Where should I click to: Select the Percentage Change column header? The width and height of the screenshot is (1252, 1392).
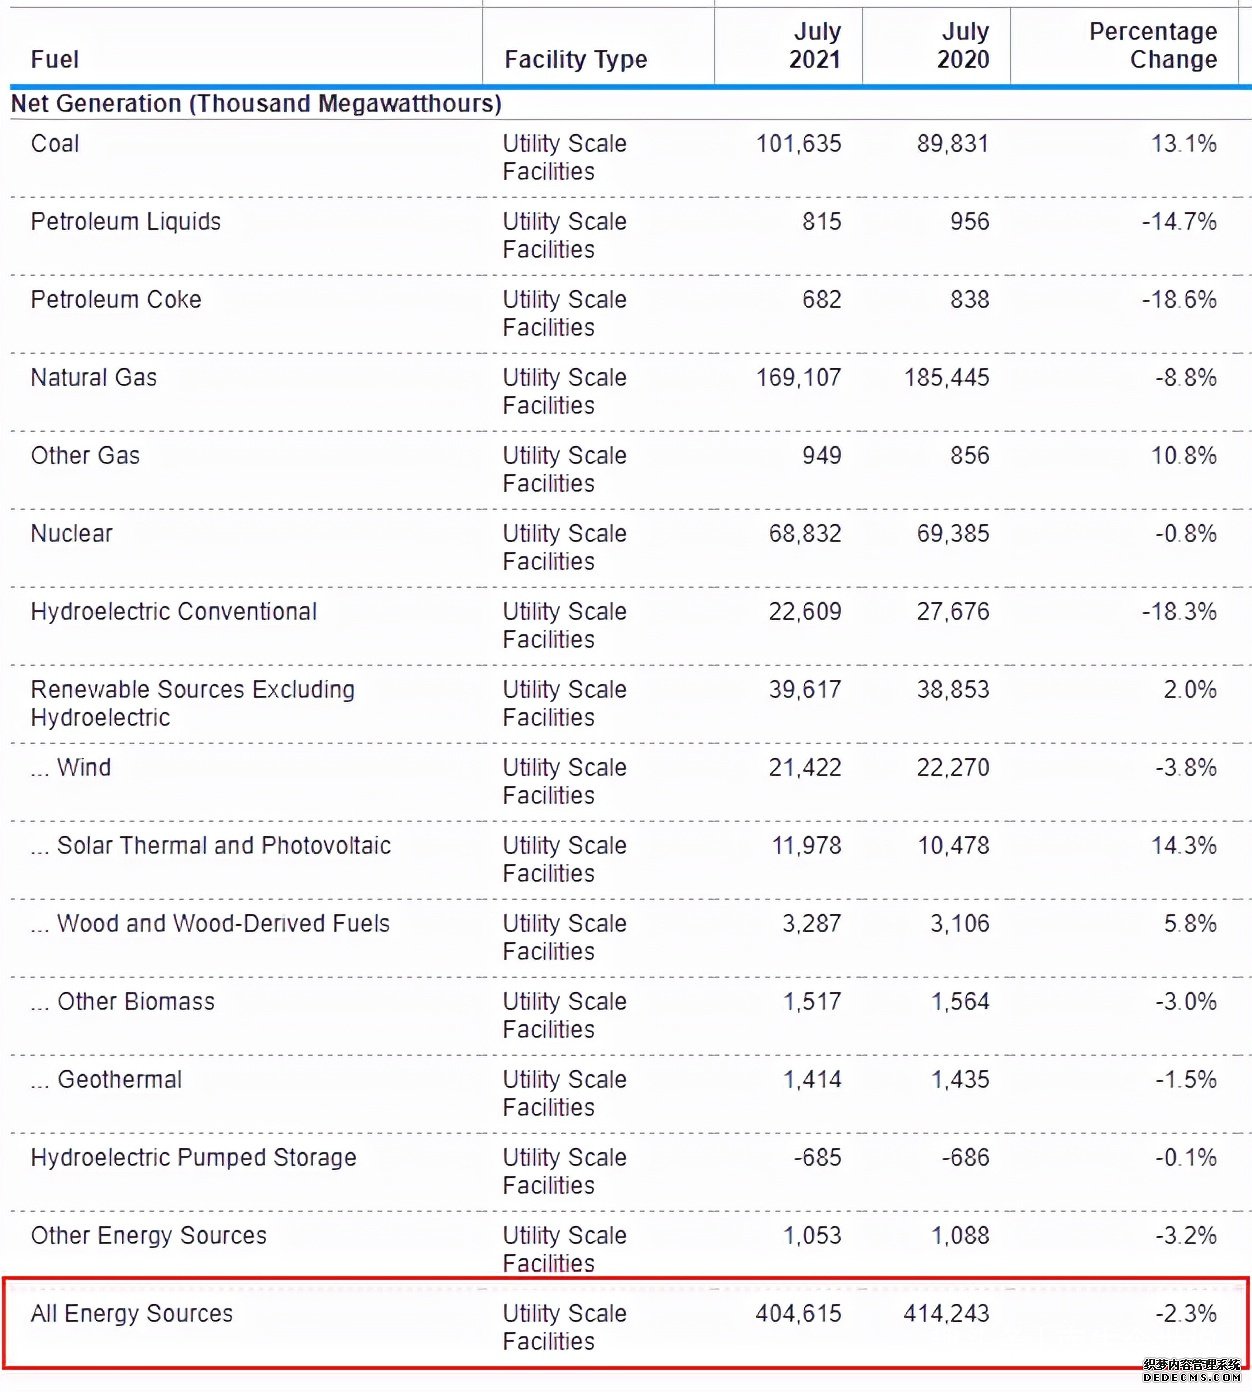point(1153,46)
